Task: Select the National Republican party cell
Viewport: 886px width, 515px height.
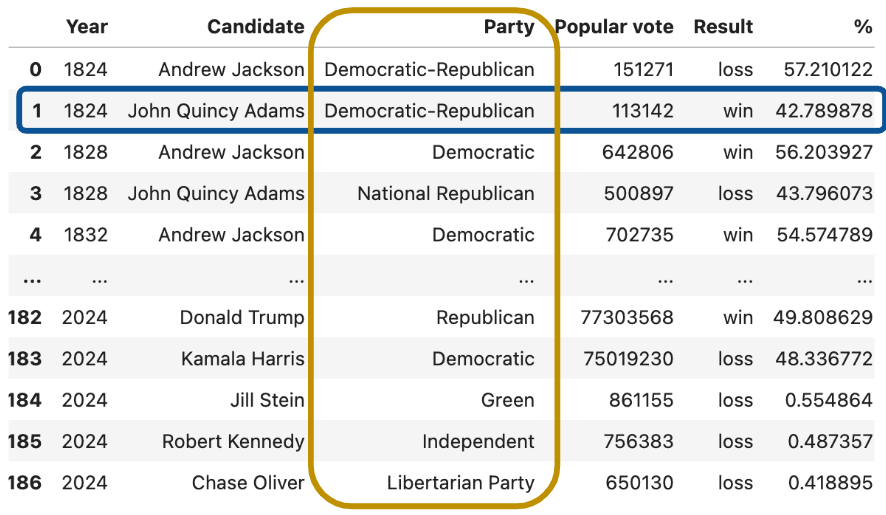Action: (445, 193)
